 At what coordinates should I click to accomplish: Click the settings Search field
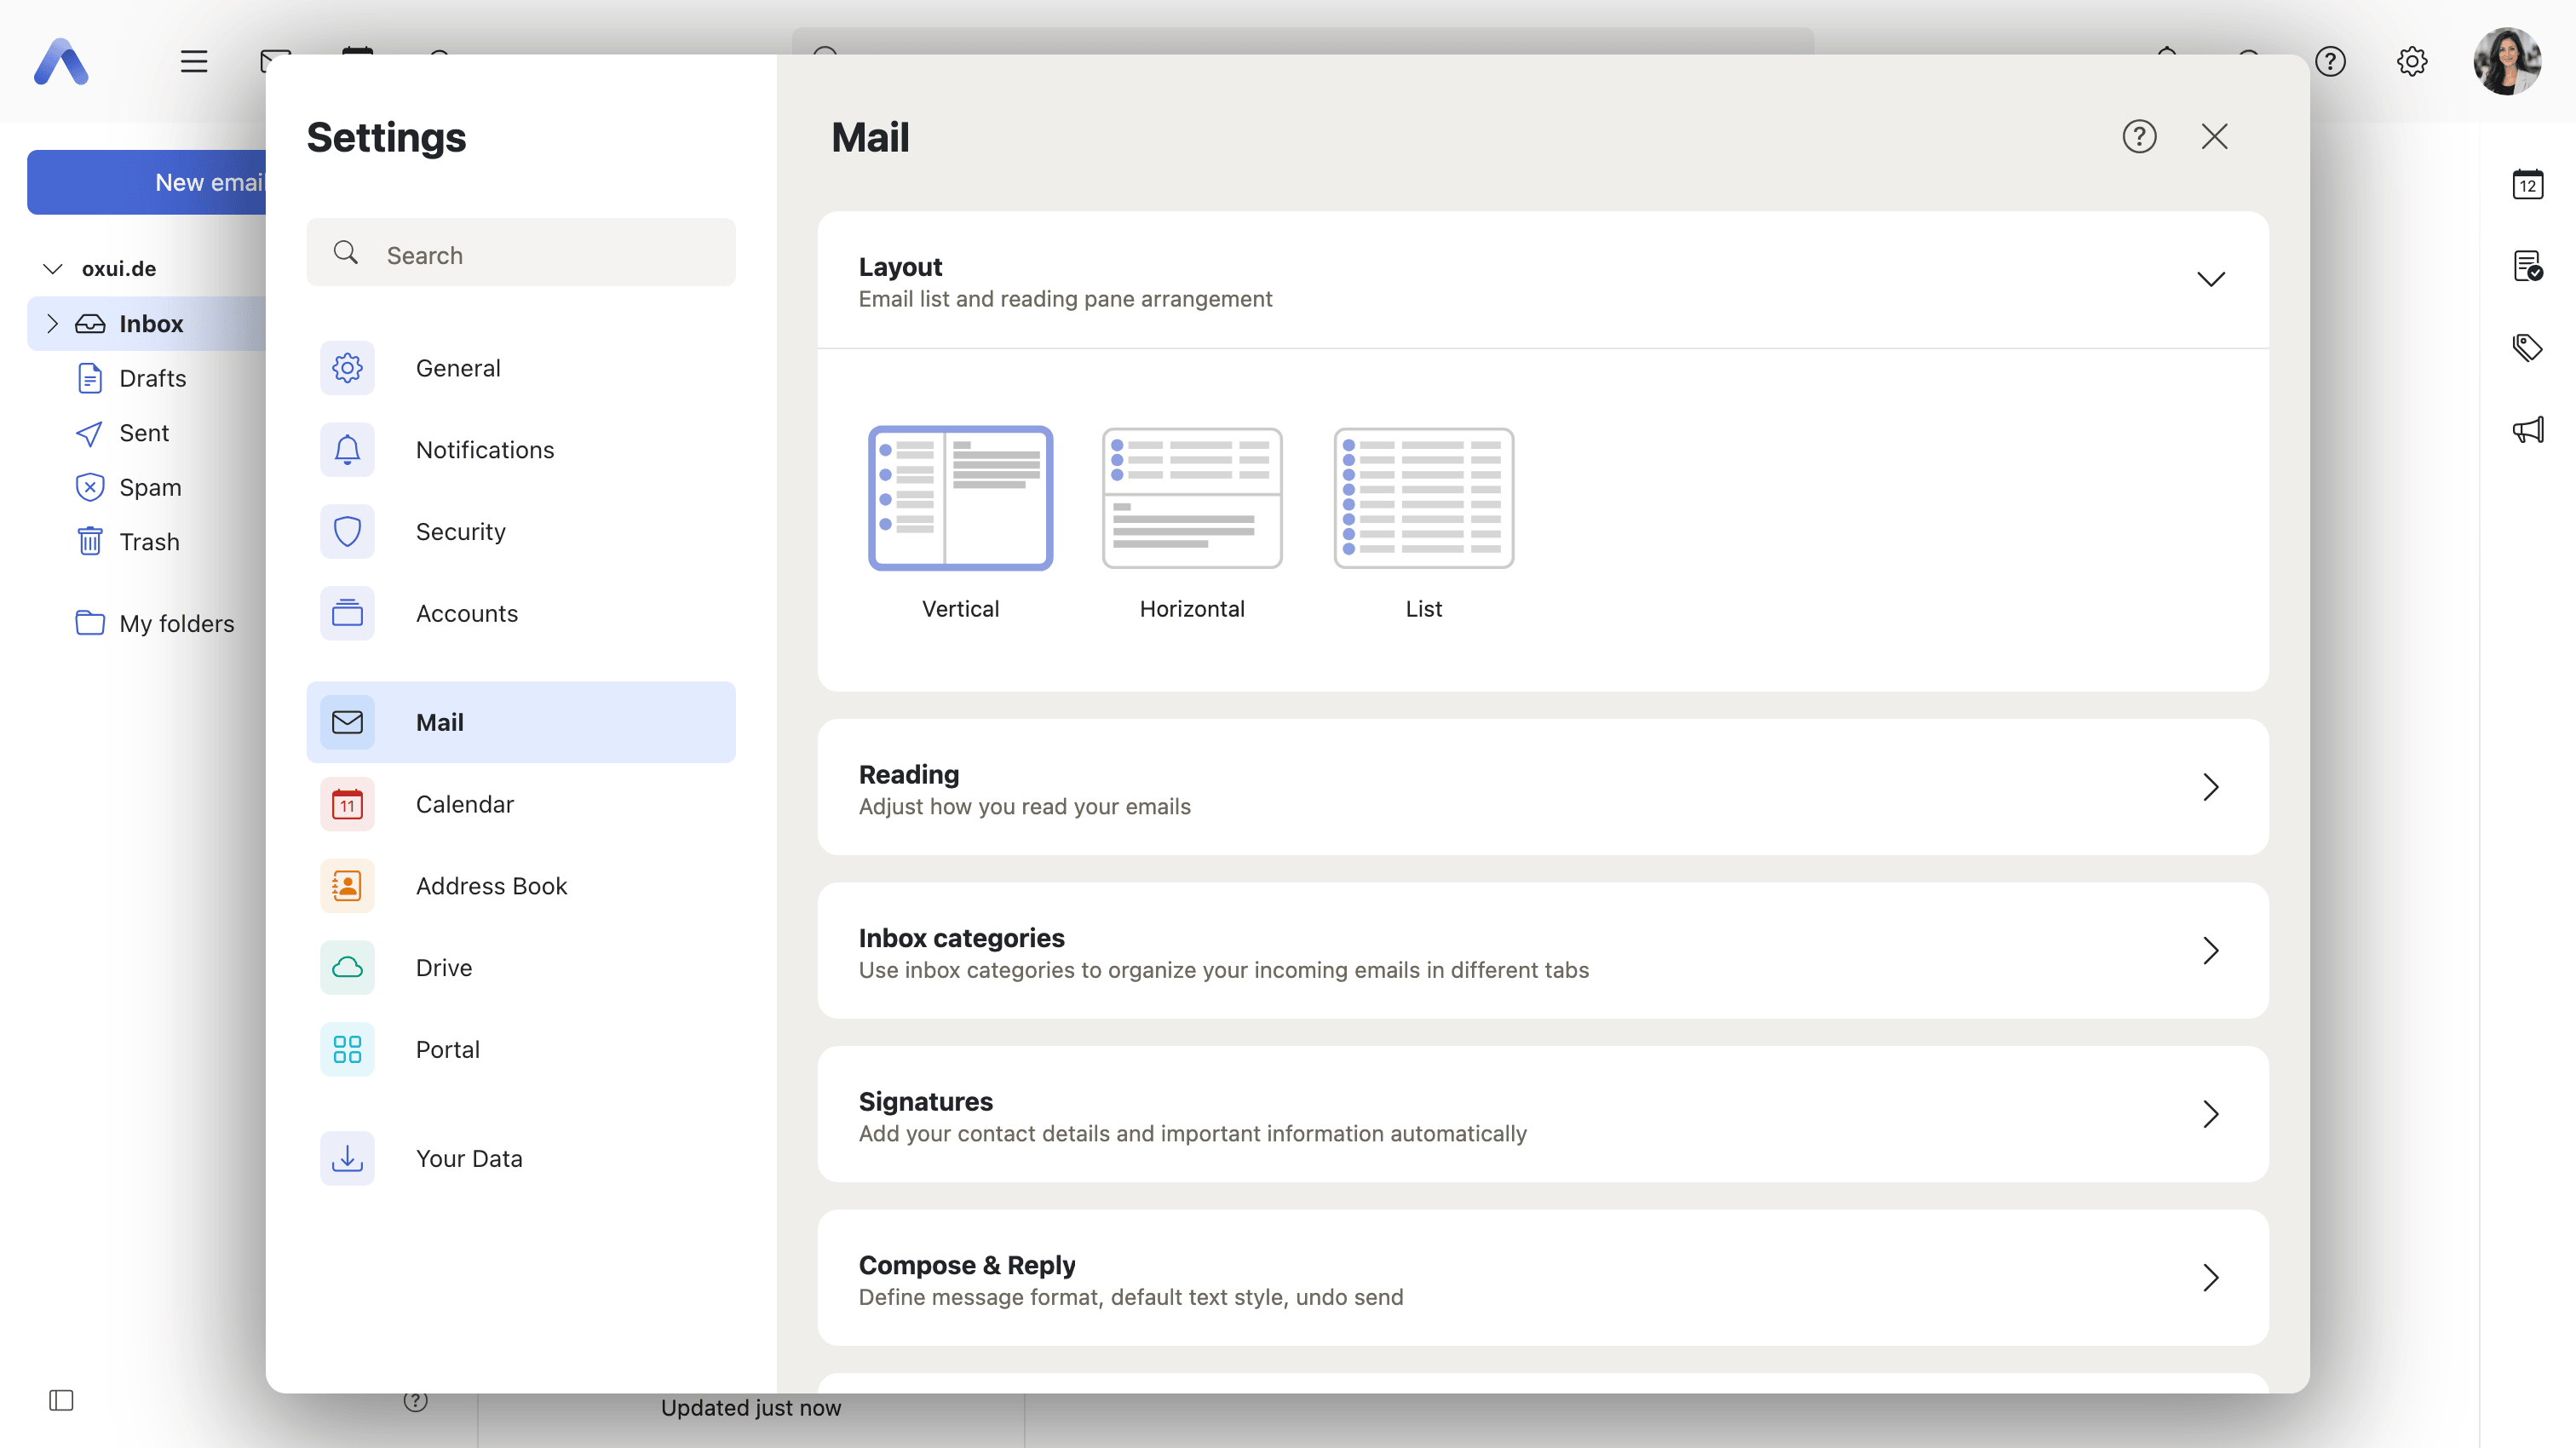click(x=521, y=253)
